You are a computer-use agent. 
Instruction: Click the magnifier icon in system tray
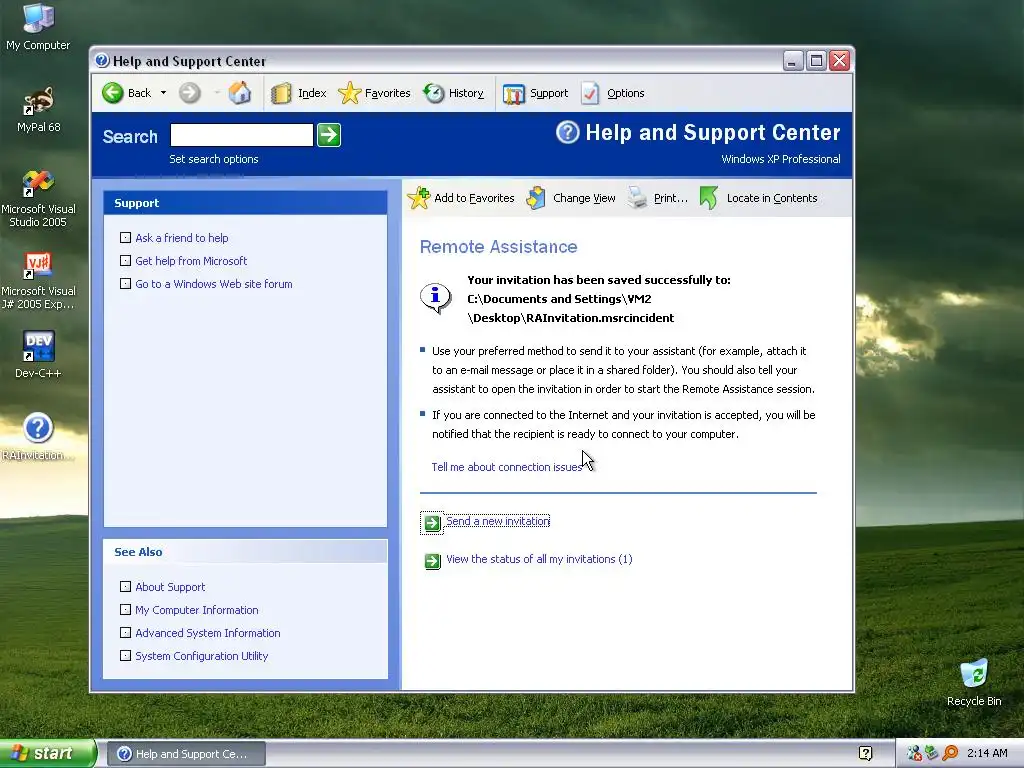pyautogui.click(x=950, y=753)
